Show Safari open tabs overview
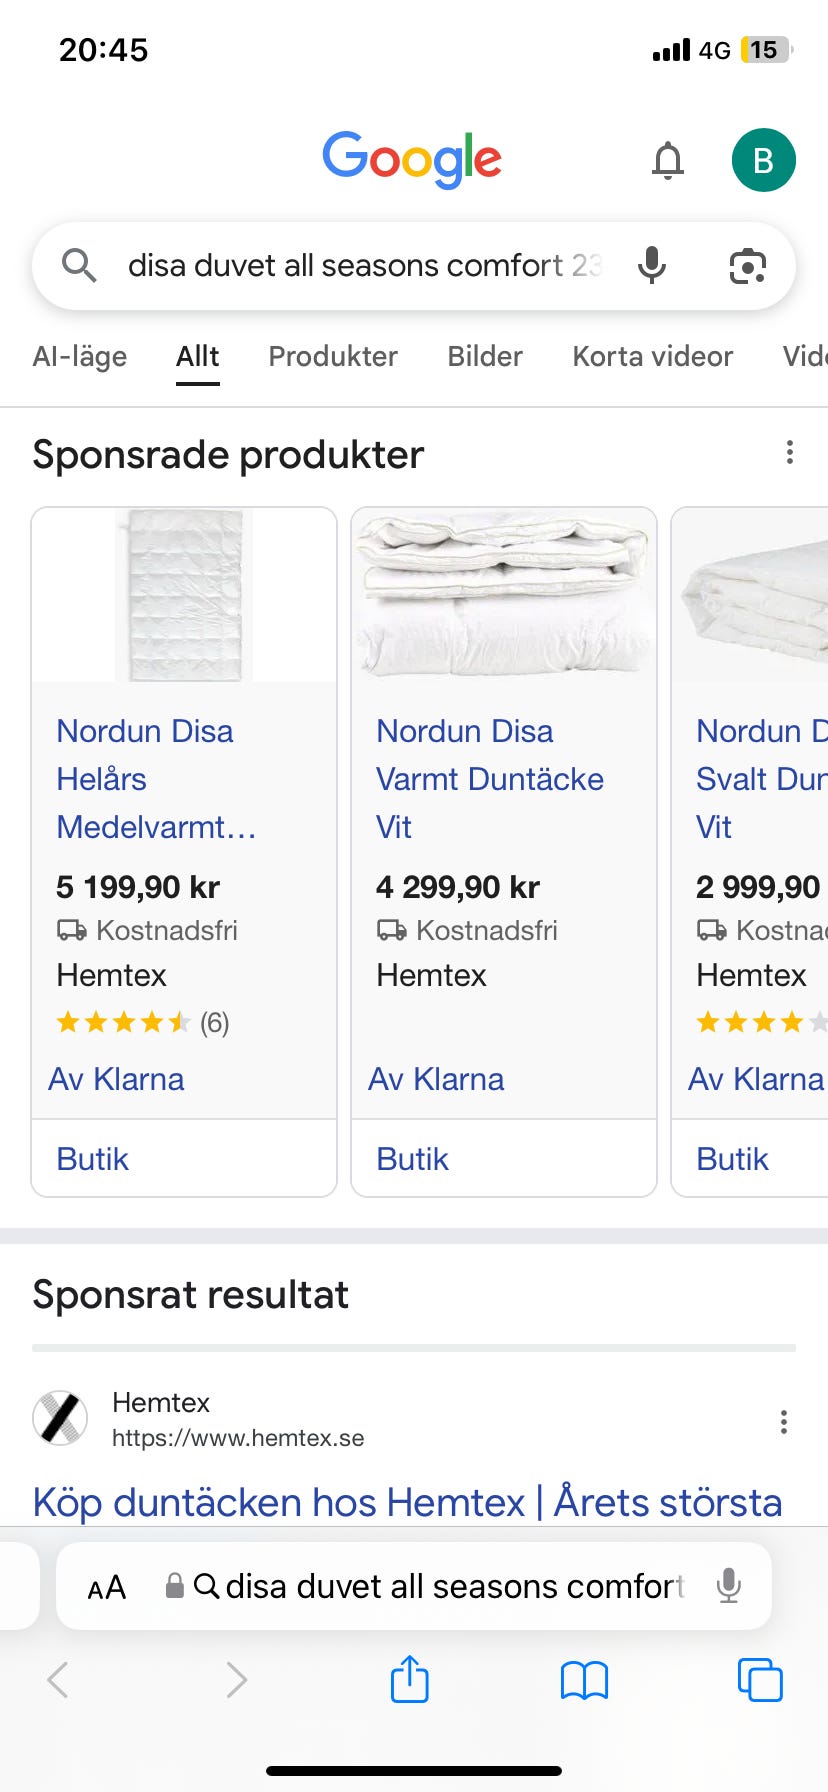Image resolution: width=828 pixels, height=1792 pixels. coord(759,1679)
